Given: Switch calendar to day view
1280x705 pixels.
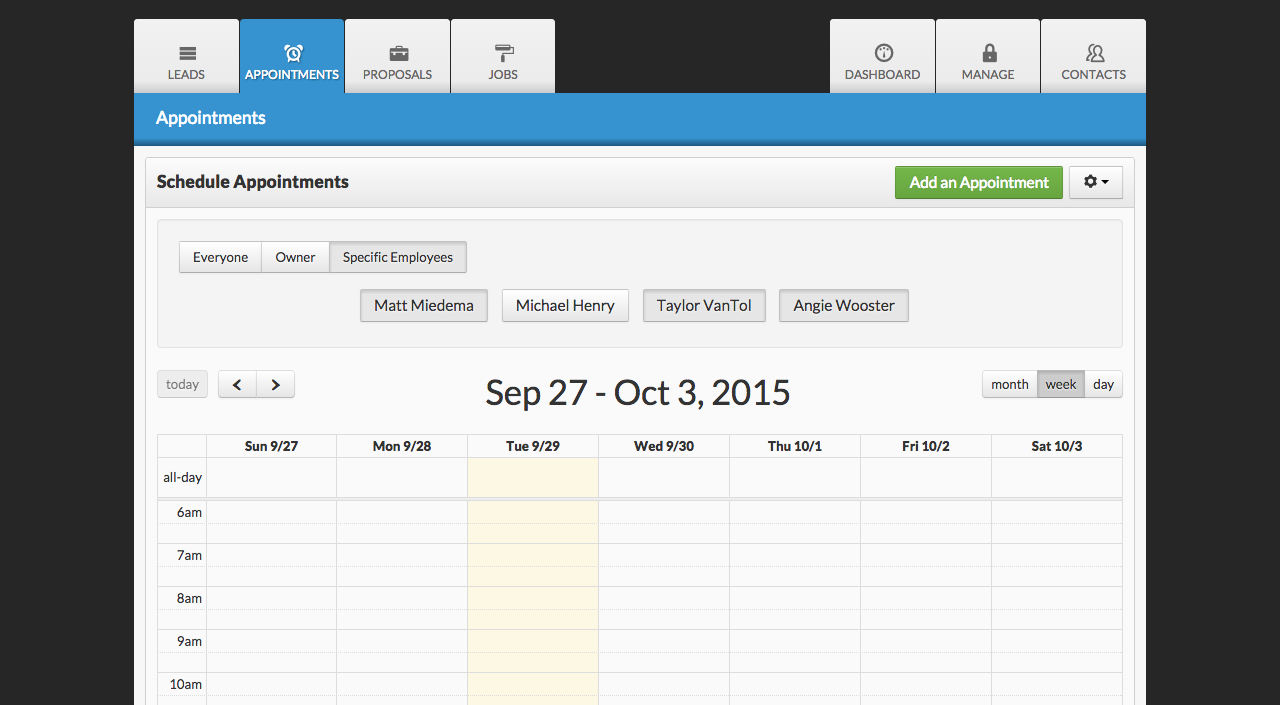Looking at the screenshot, I should (x=1104, y=384).
